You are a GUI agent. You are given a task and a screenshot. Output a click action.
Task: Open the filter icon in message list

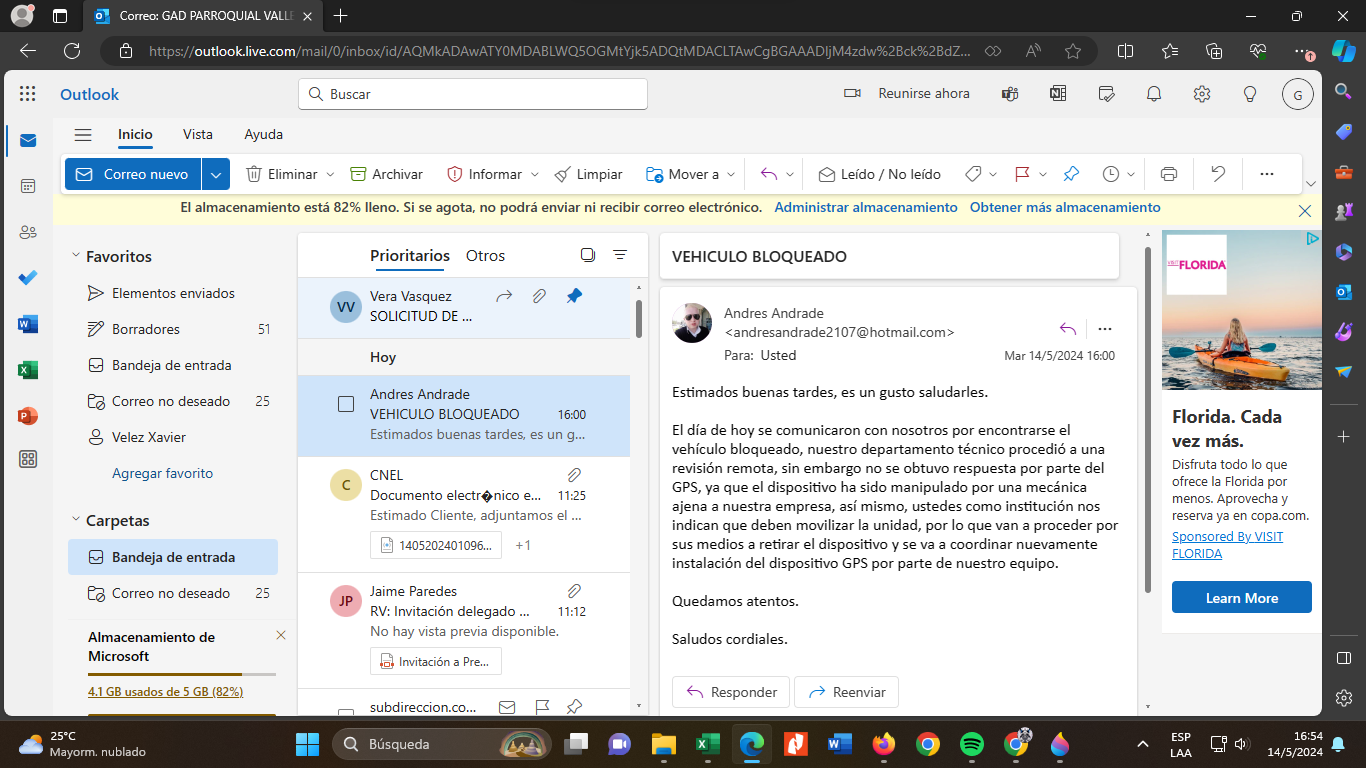[620, 255]
